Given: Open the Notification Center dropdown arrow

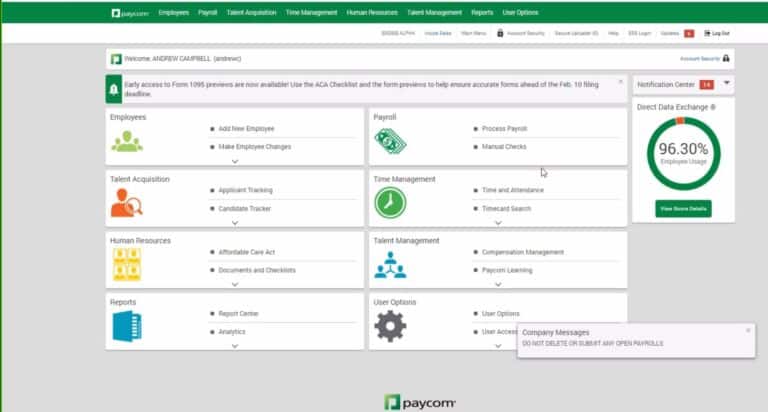Looking at the screenshot, I should tap(726, 84).
